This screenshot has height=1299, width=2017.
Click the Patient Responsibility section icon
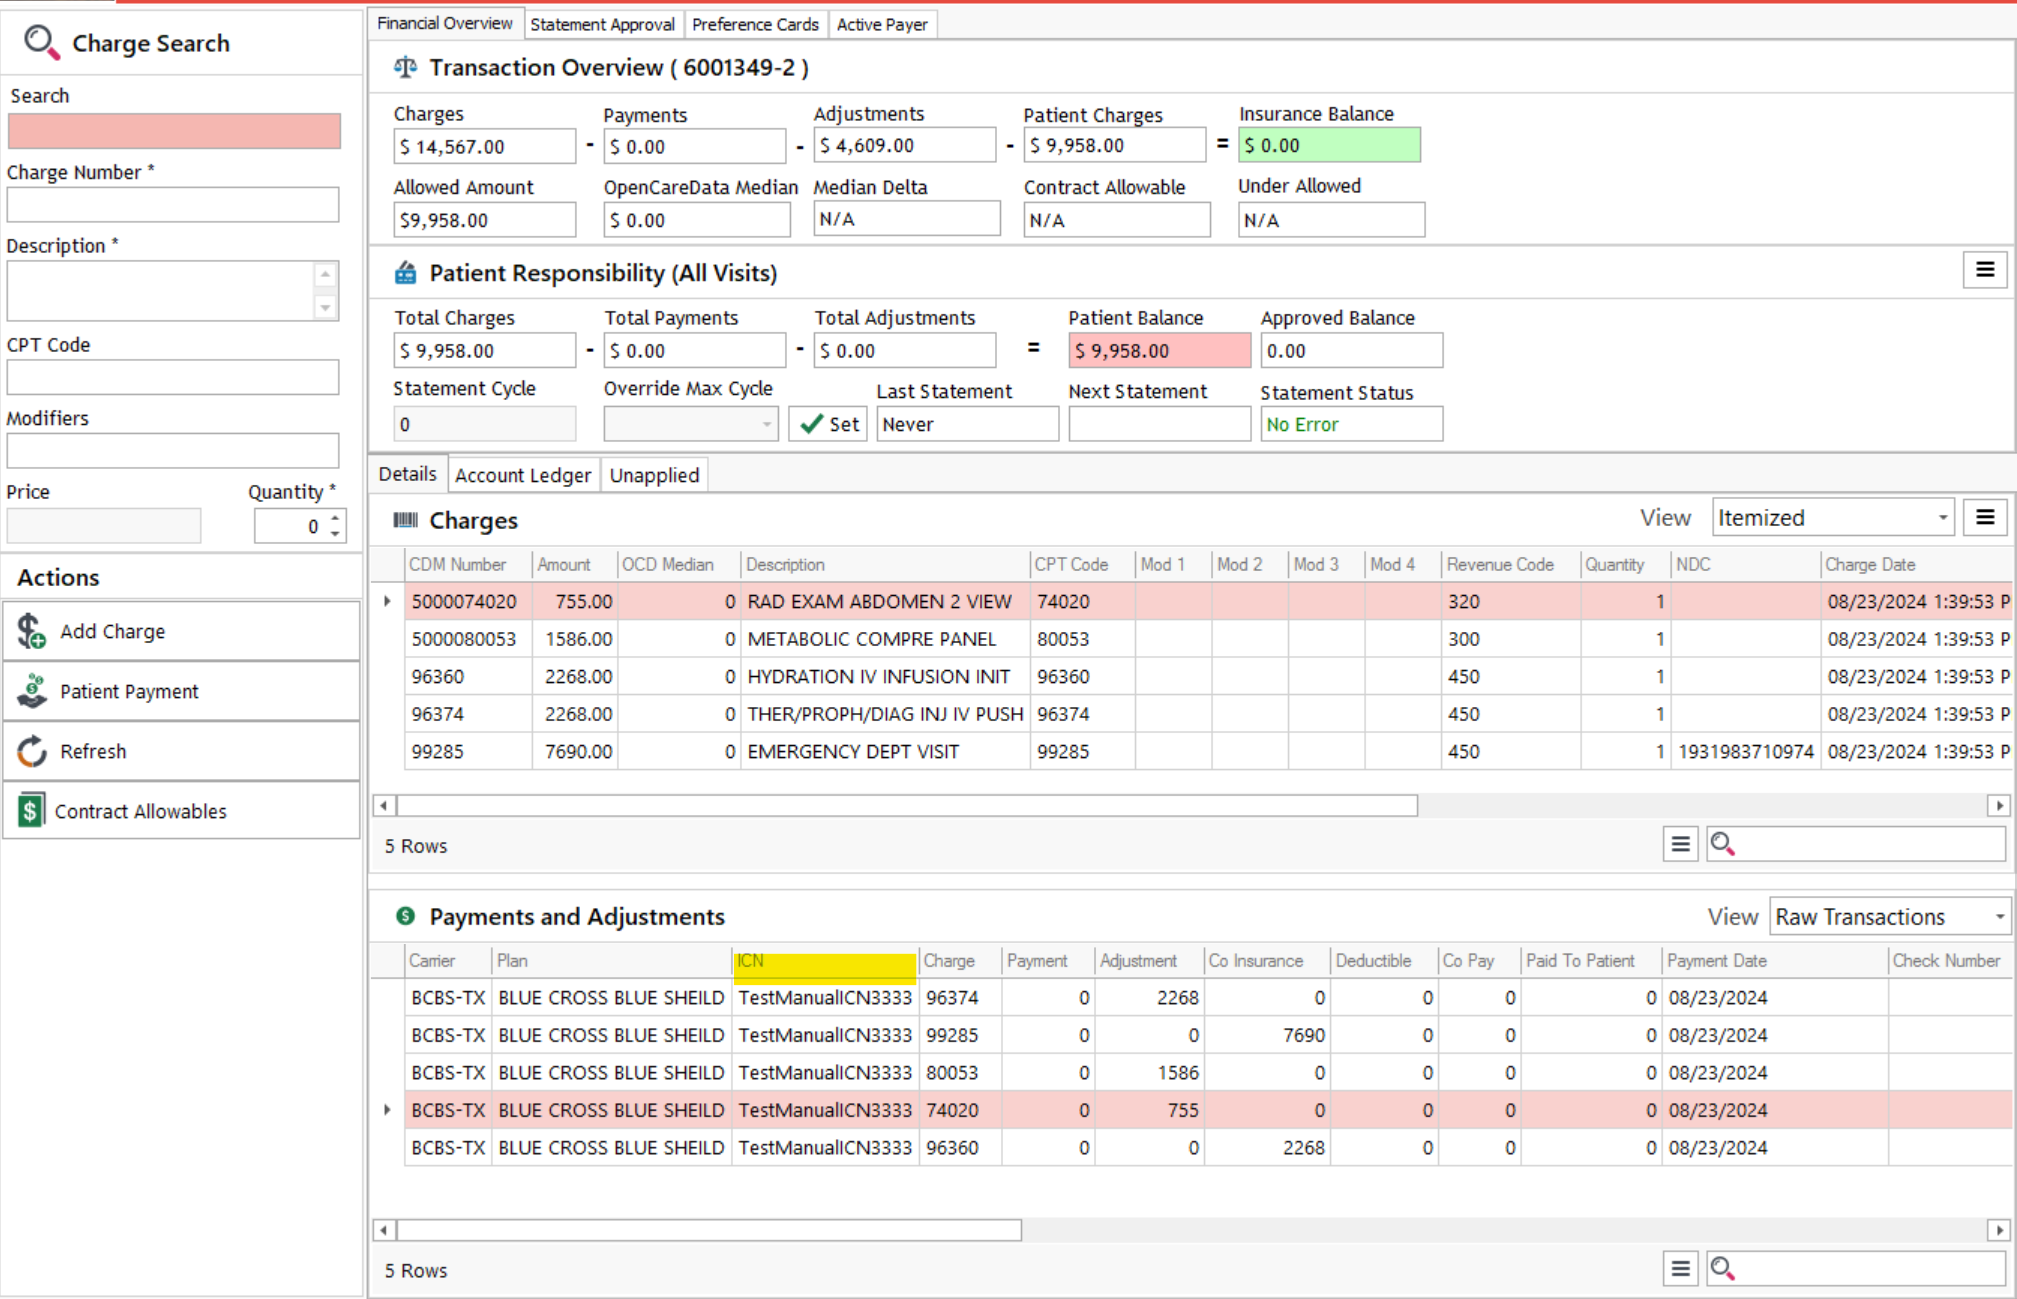coord(405,273)
